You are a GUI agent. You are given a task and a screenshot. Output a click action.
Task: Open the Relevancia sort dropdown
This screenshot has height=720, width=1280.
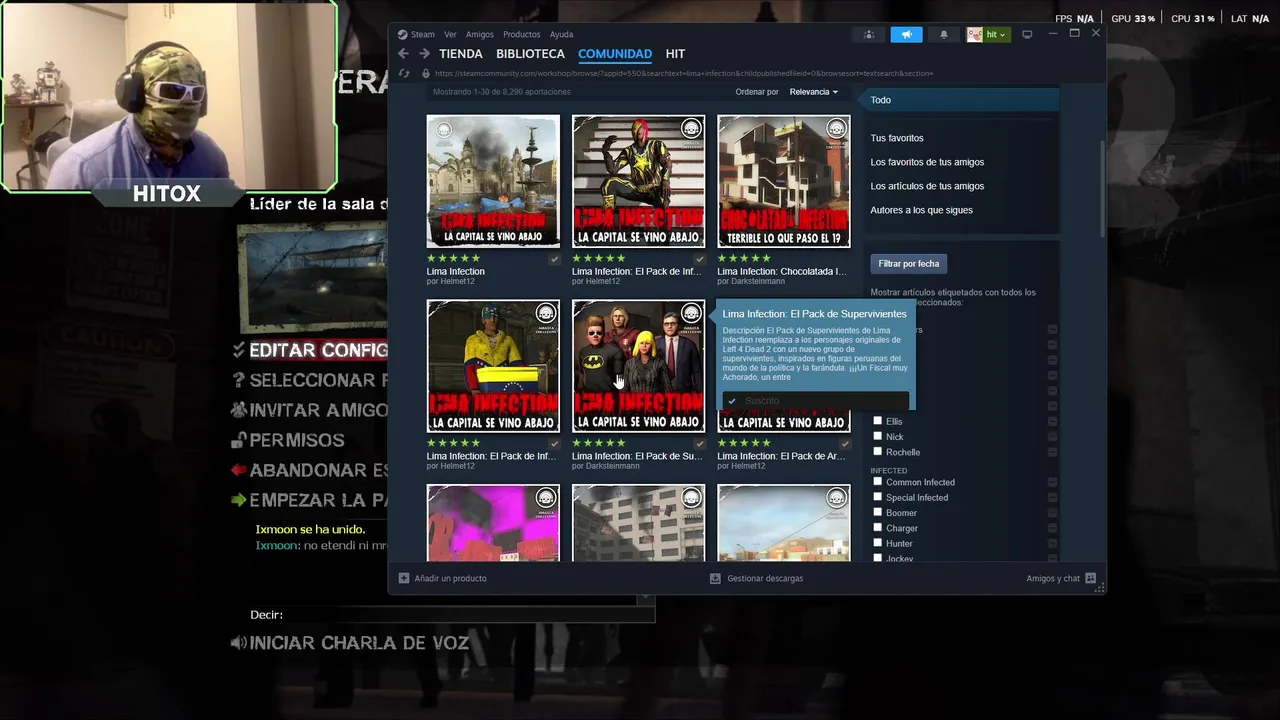pyautogui.click(x=813, y=92)
